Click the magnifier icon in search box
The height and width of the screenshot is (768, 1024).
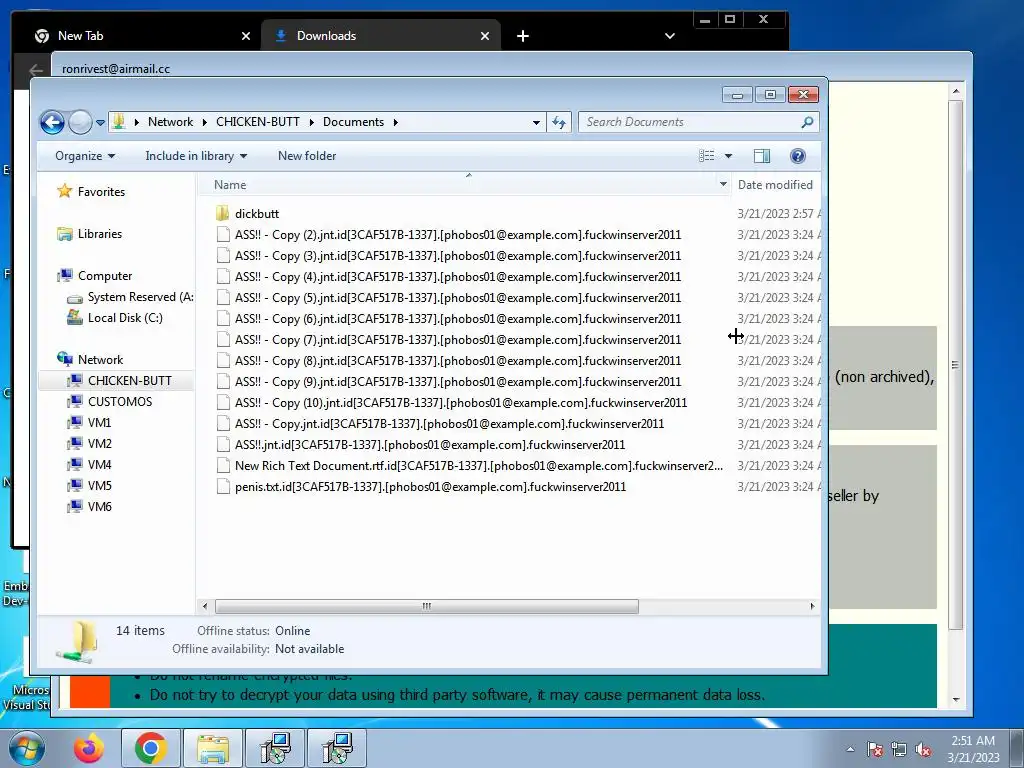tap(807, 122)
